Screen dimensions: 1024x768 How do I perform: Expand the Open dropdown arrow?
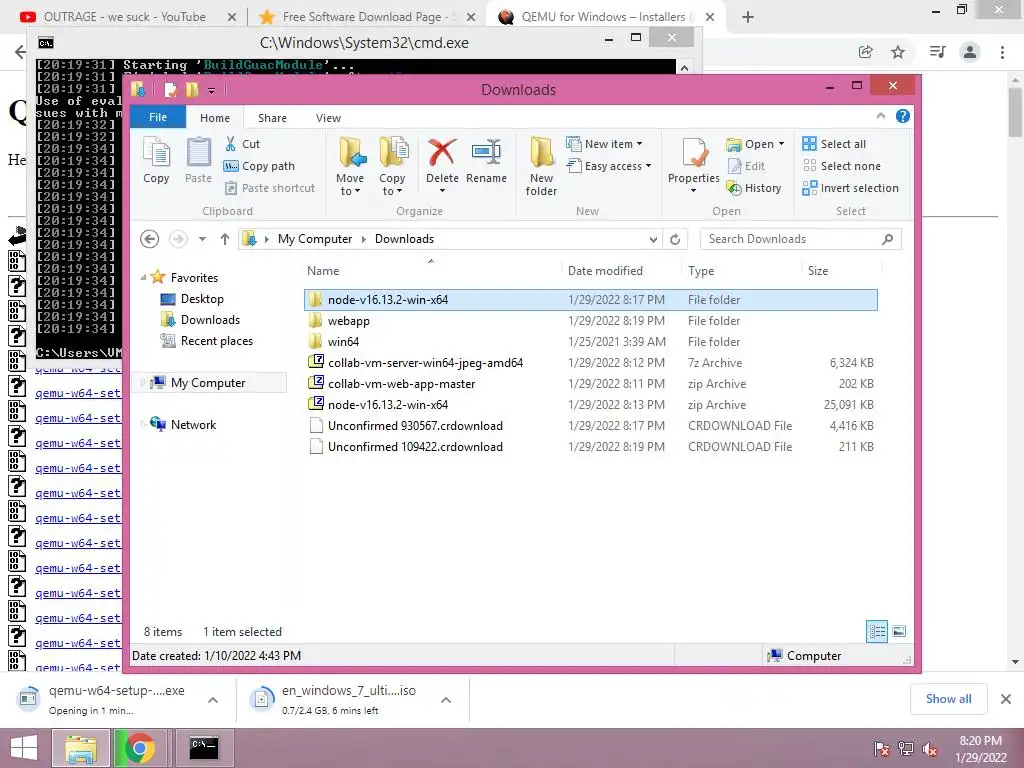coord(781,144)
